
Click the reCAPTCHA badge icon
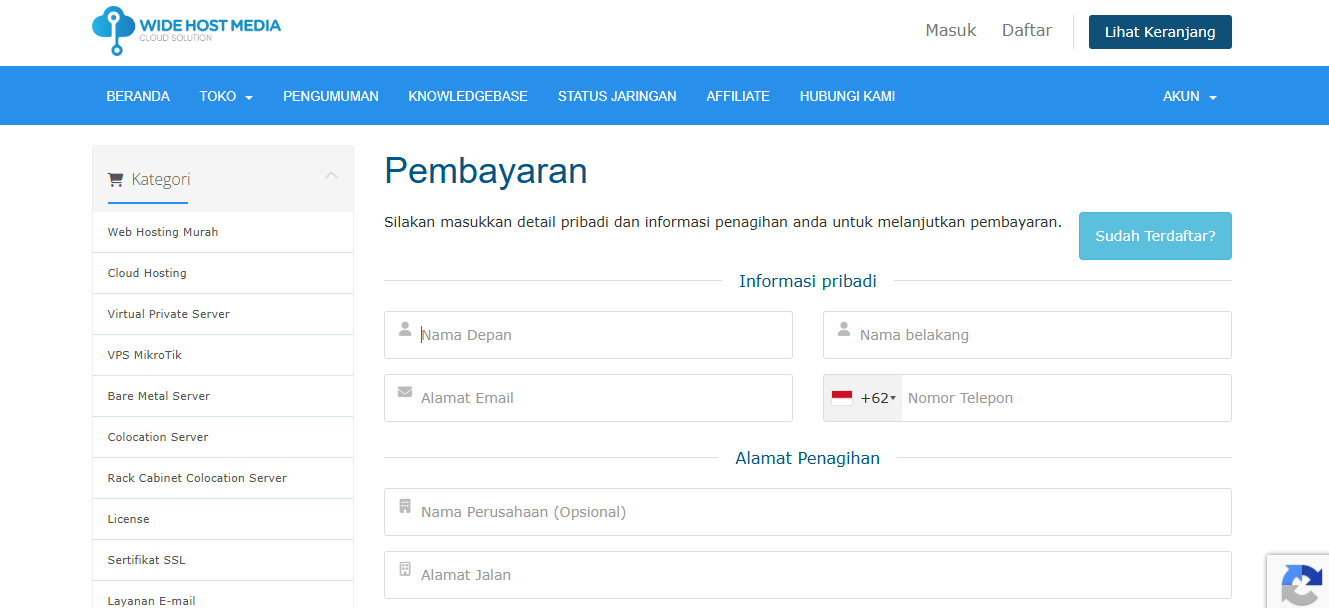(x=1301, y=585)
